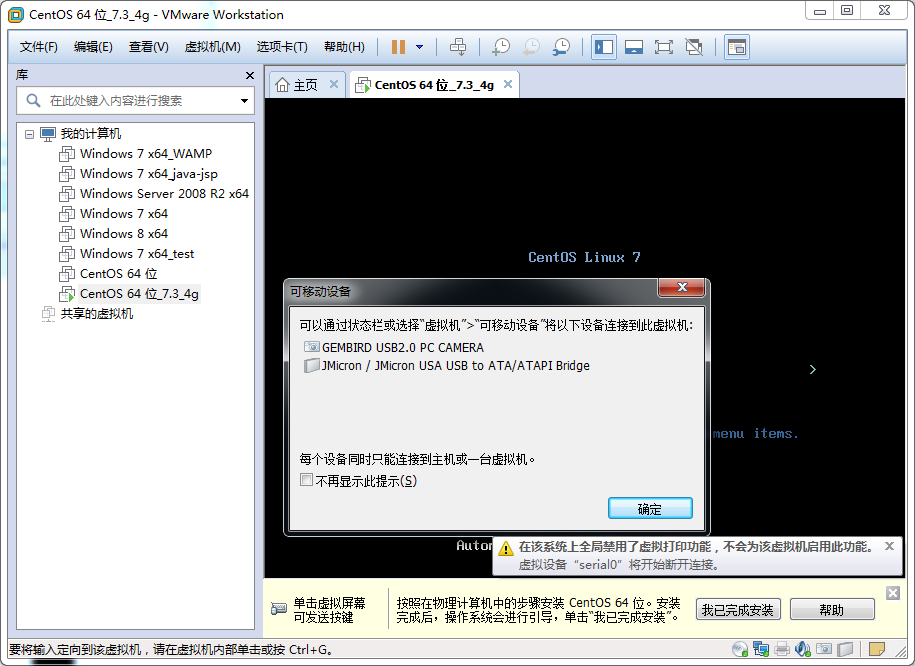This screenshot has width=915, height=666.
Task: Click CentOS Linux 7 text in VM
Action: pos(584,257)
